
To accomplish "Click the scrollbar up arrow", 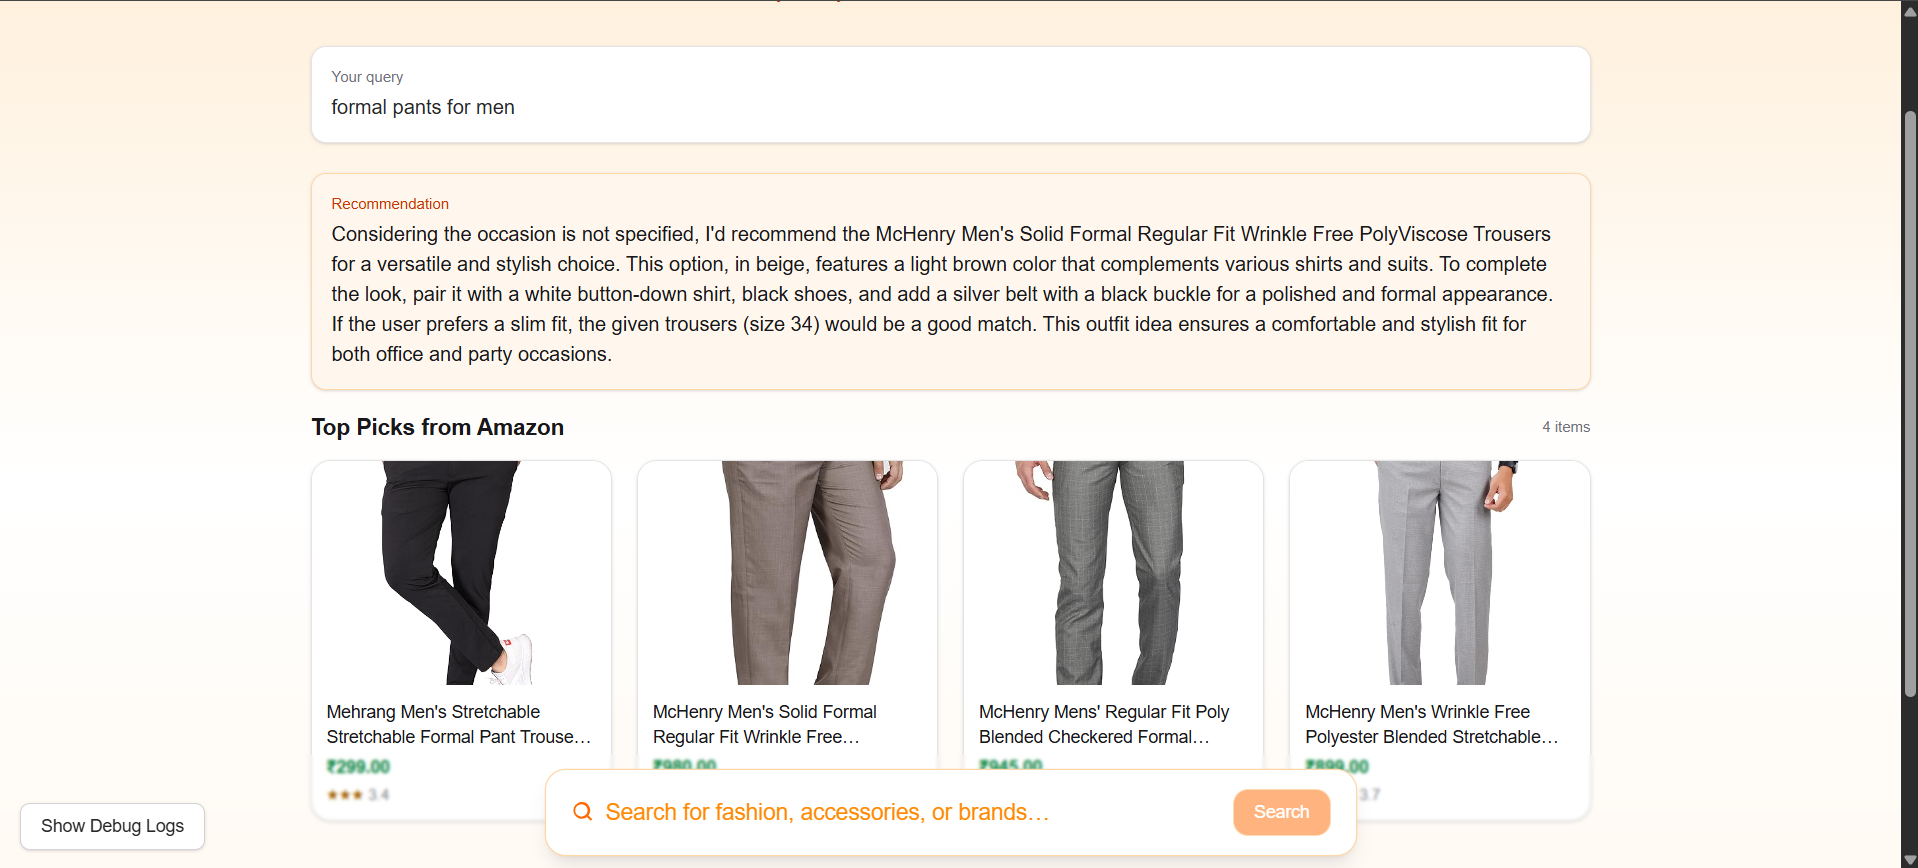I will point(1910,10).
